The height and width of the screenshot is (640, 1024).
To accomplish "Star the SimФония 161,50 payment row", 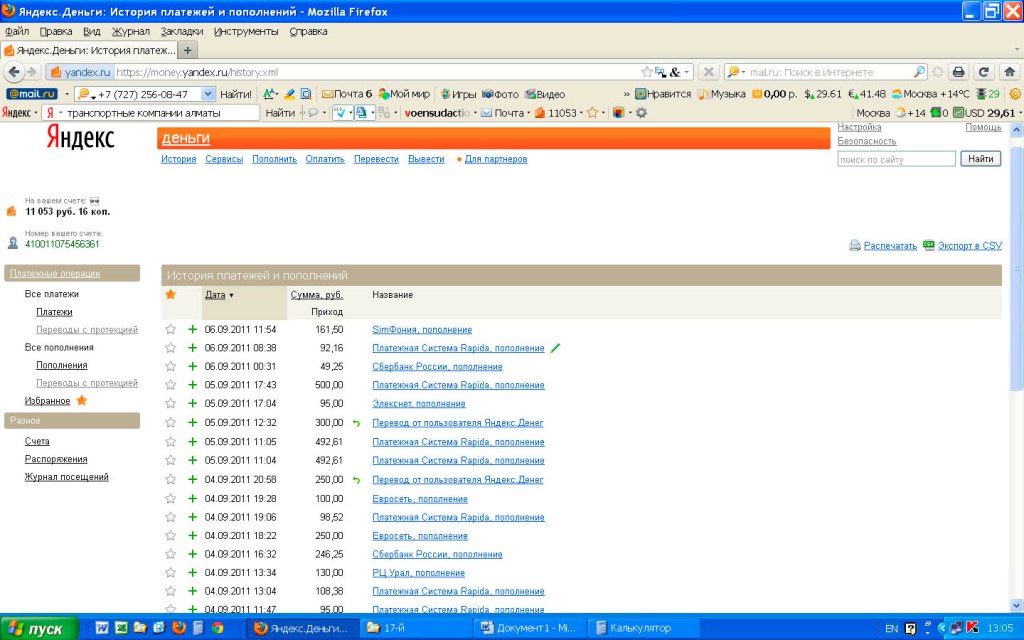I will coord(170,330).
